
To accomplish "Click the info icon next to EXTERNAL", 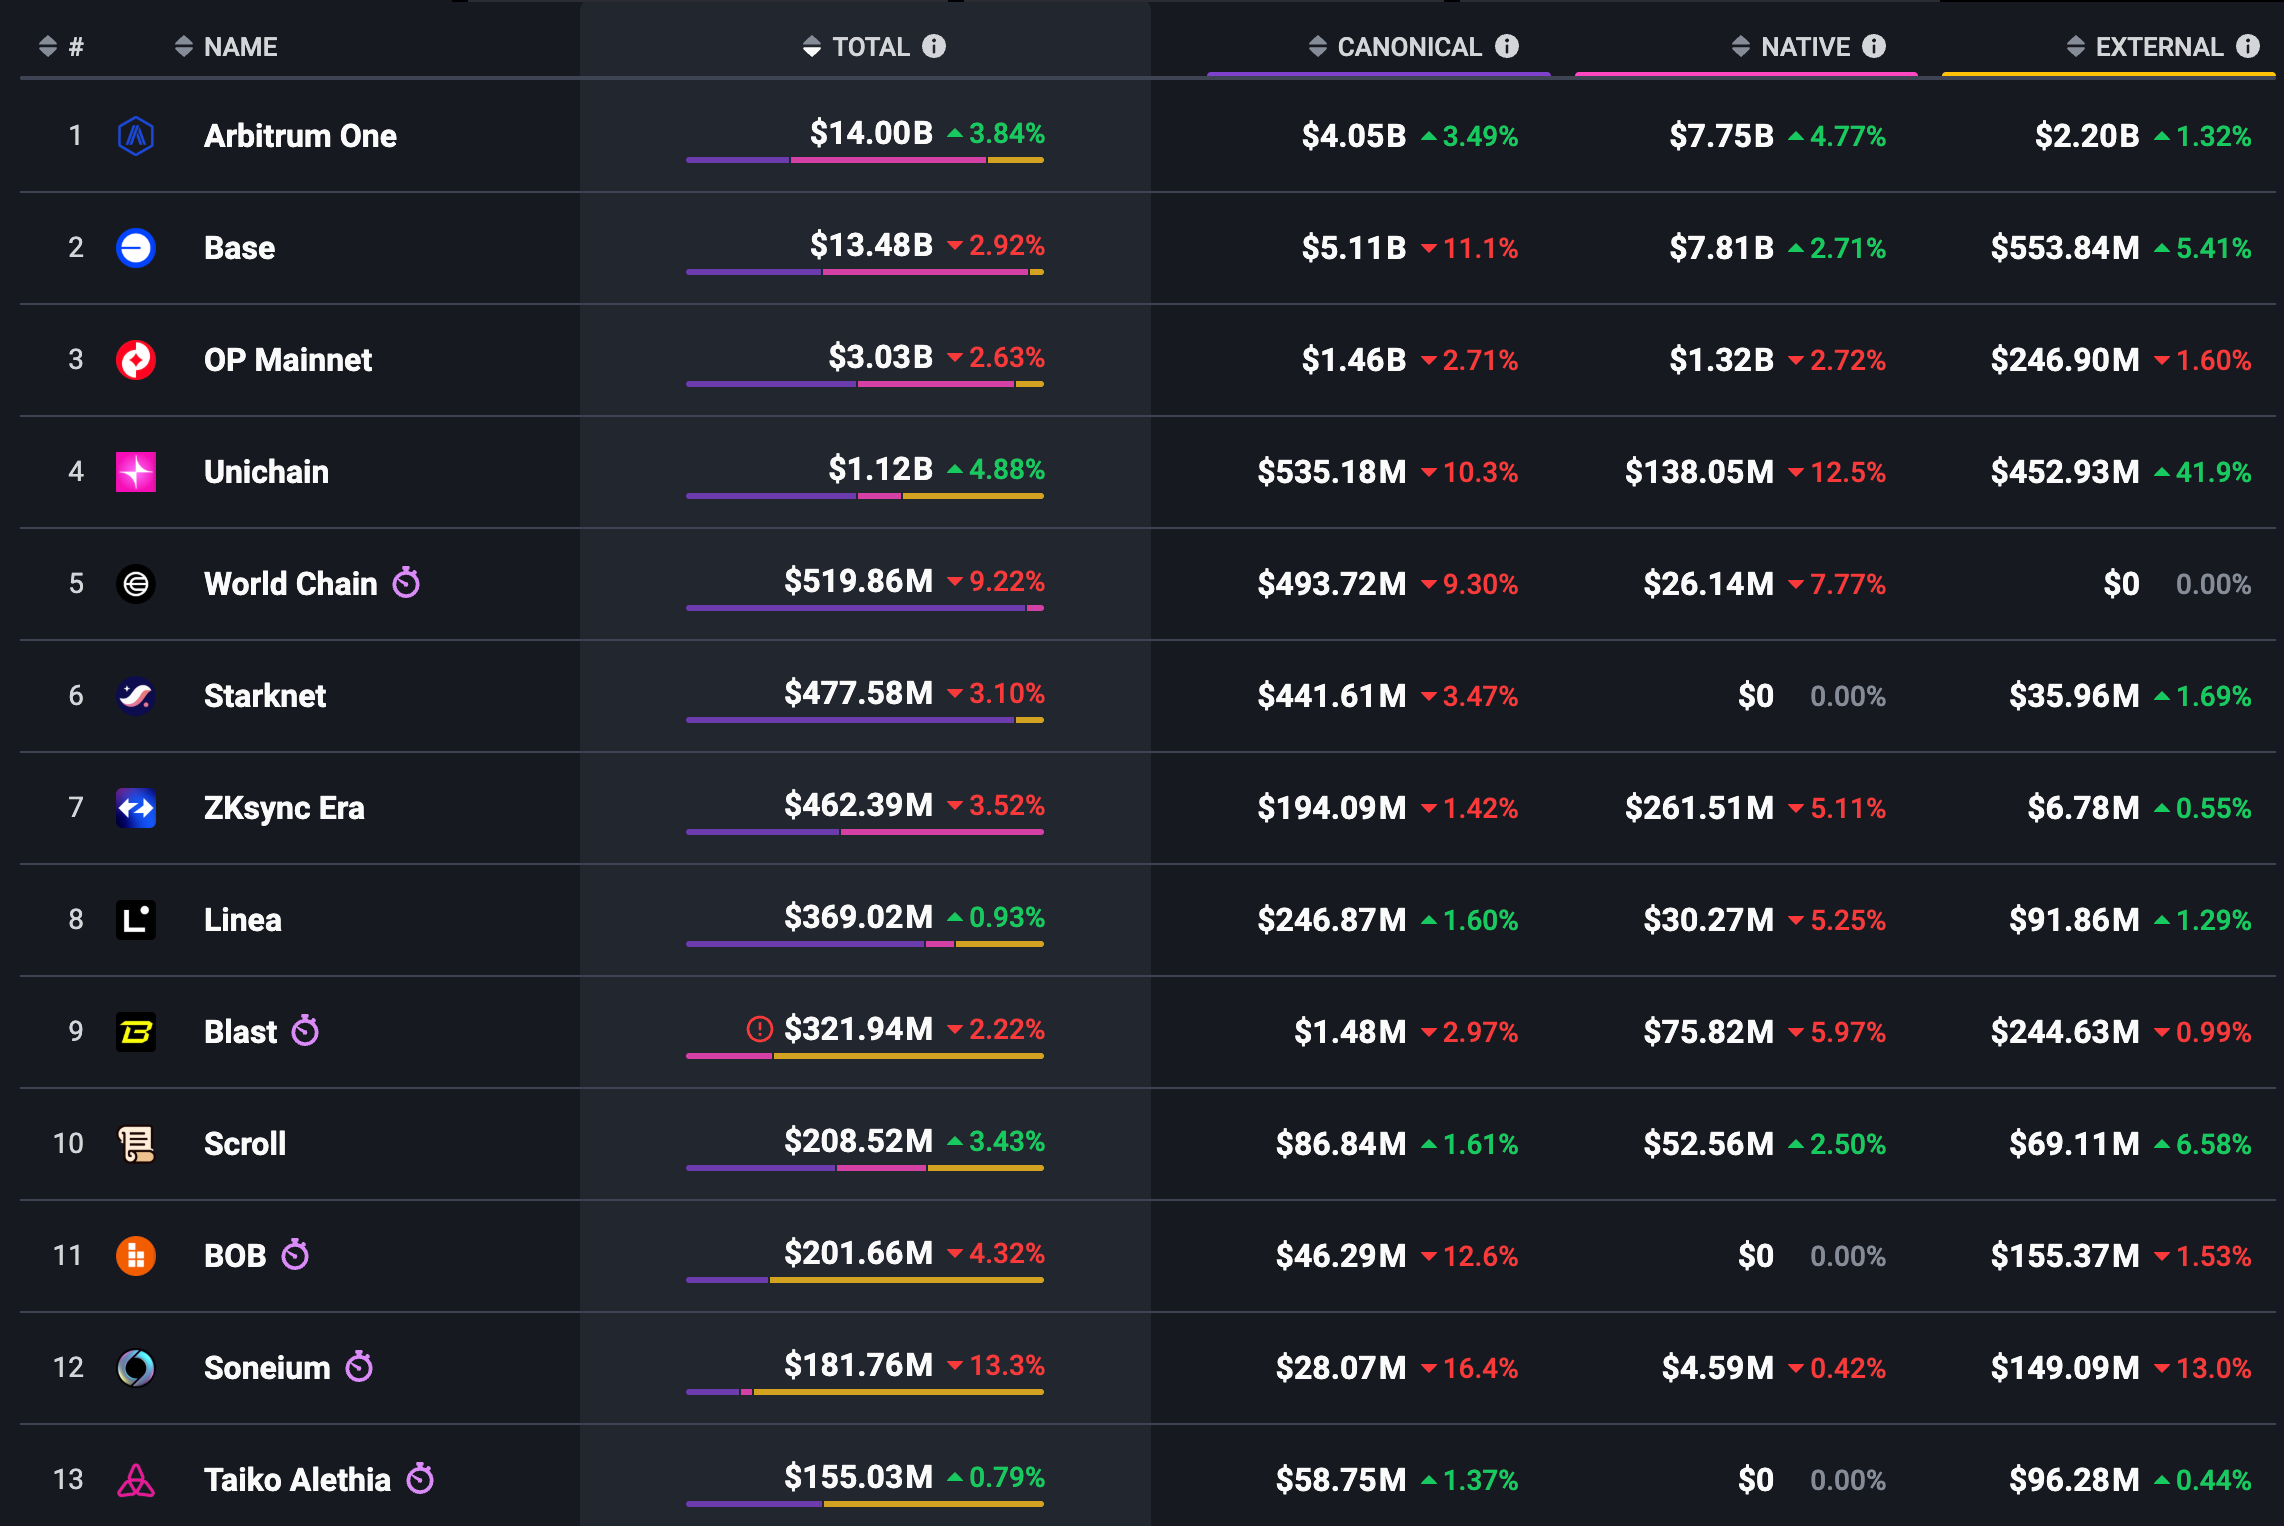I will point(2248,46).
